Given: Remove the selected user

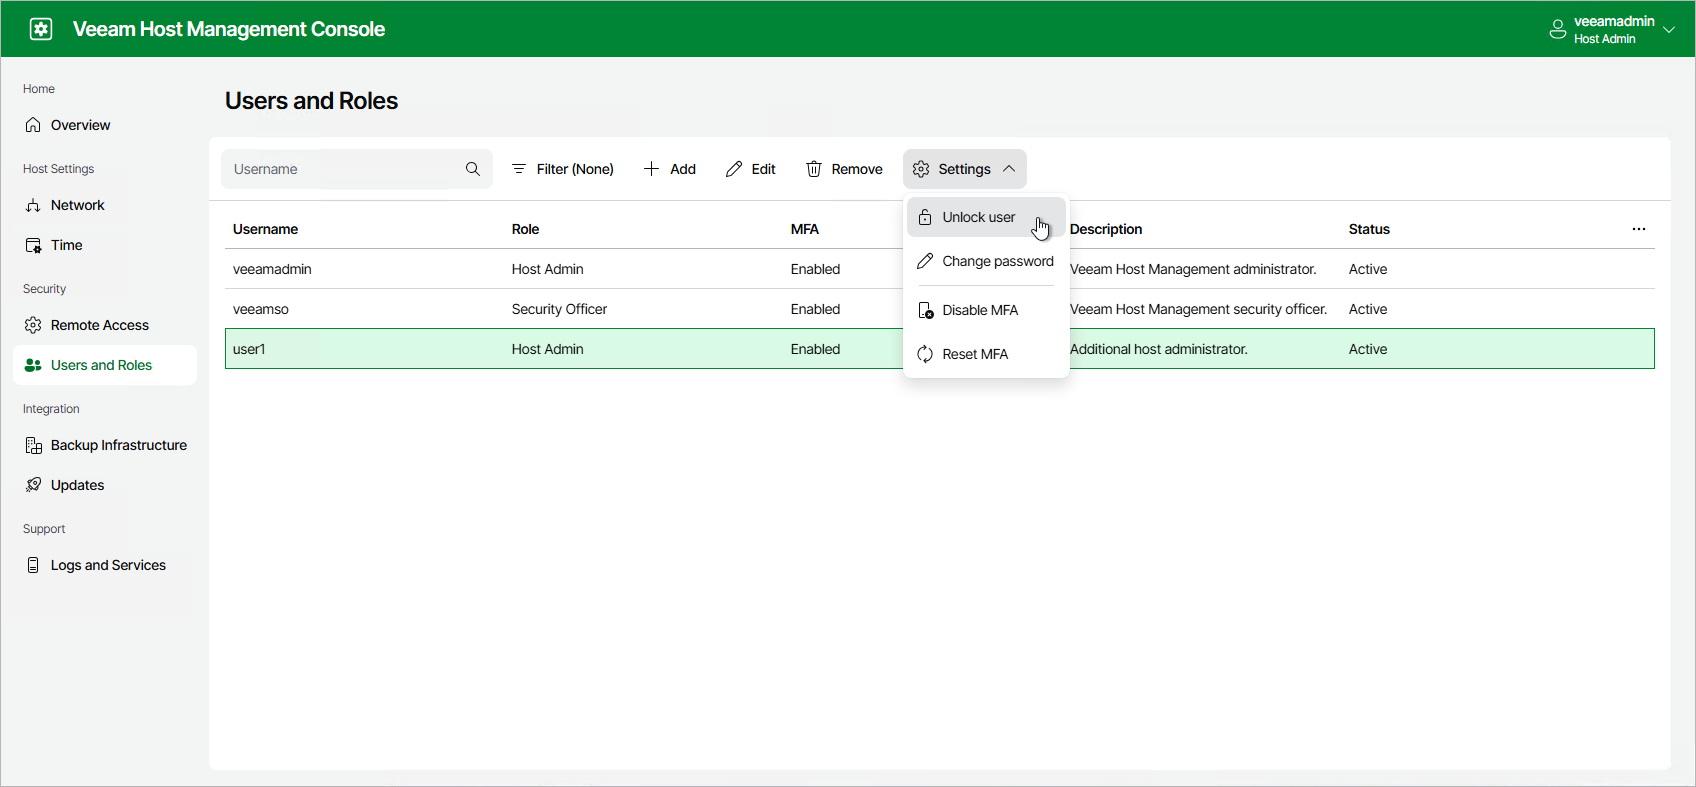Looking at the screenshot, I should tap(844, 169).
